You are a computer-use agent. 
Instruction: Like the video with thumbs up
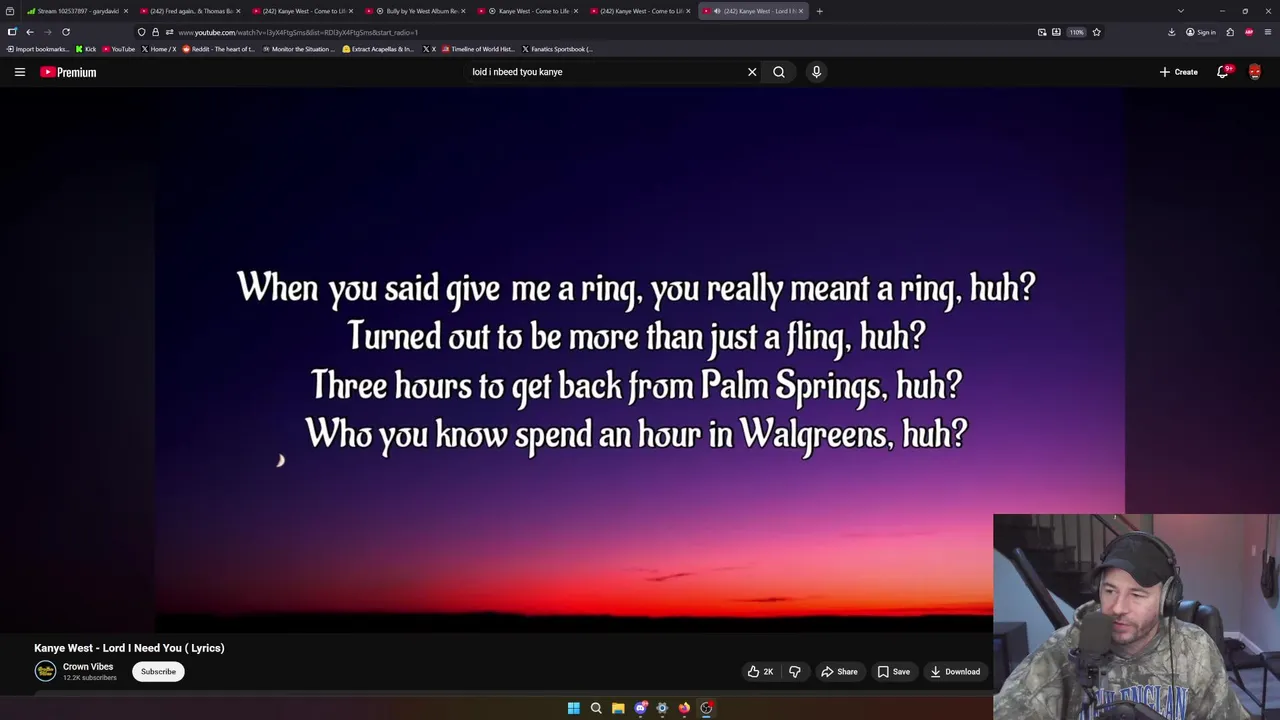pyautogui.click(x=760, y=672)
